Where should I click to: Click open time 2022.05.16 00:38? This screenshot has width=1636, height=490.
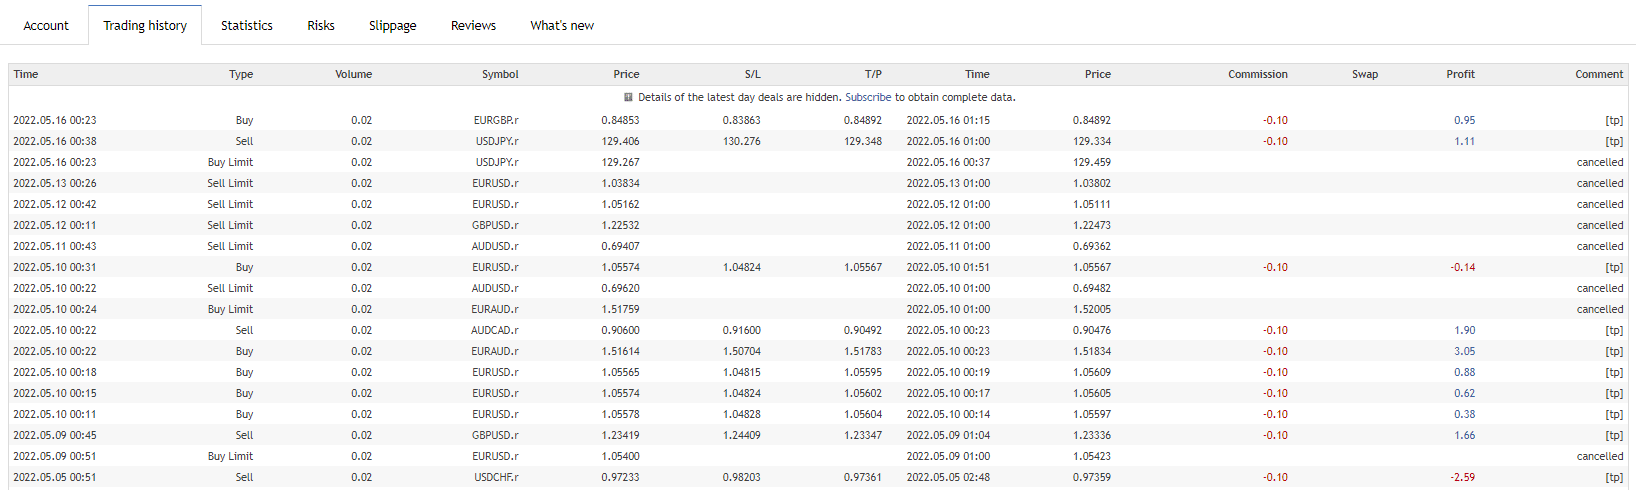pos(55,141)
